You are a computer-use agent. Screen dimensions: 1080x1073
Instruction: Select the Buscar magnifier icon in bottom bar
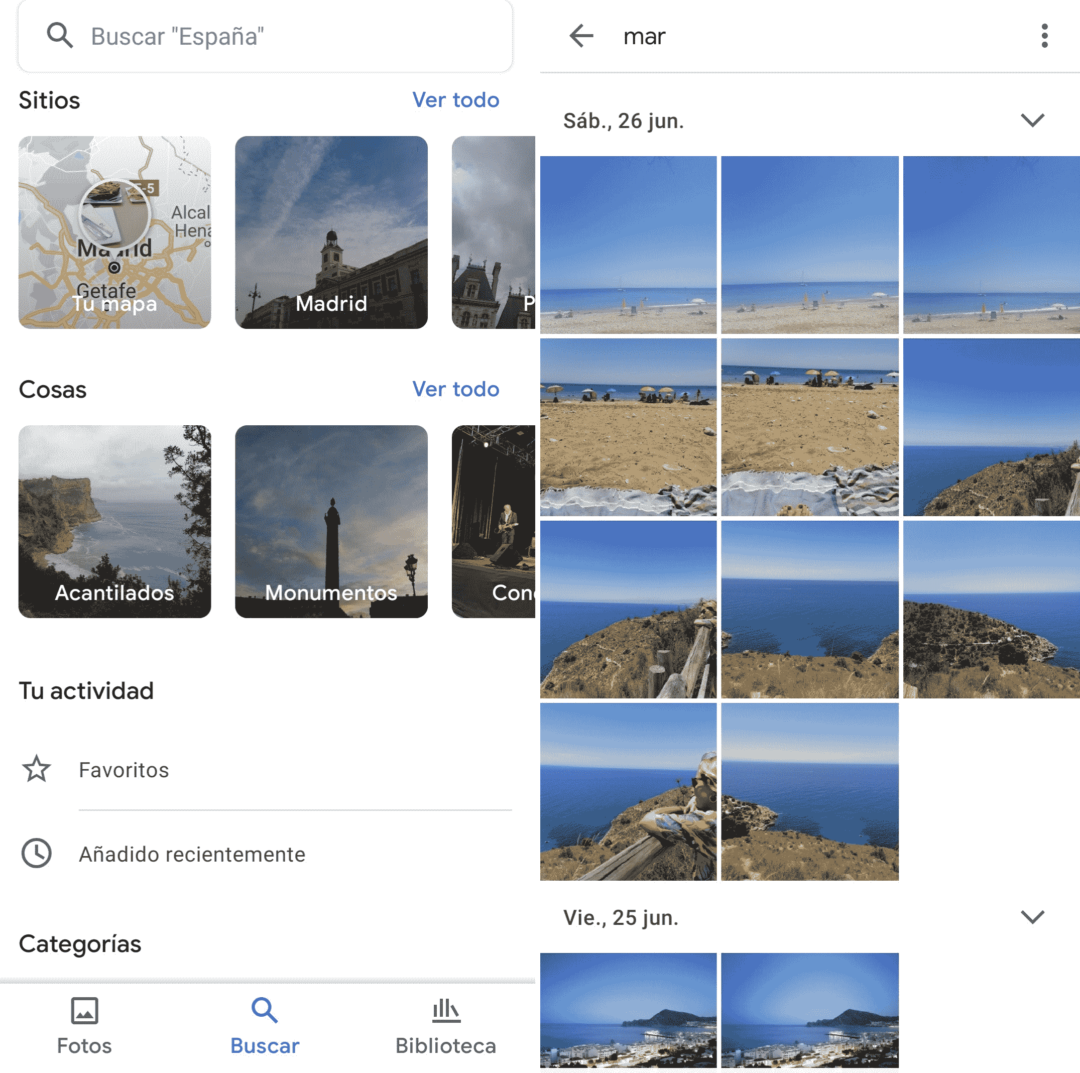(264, 1010)
